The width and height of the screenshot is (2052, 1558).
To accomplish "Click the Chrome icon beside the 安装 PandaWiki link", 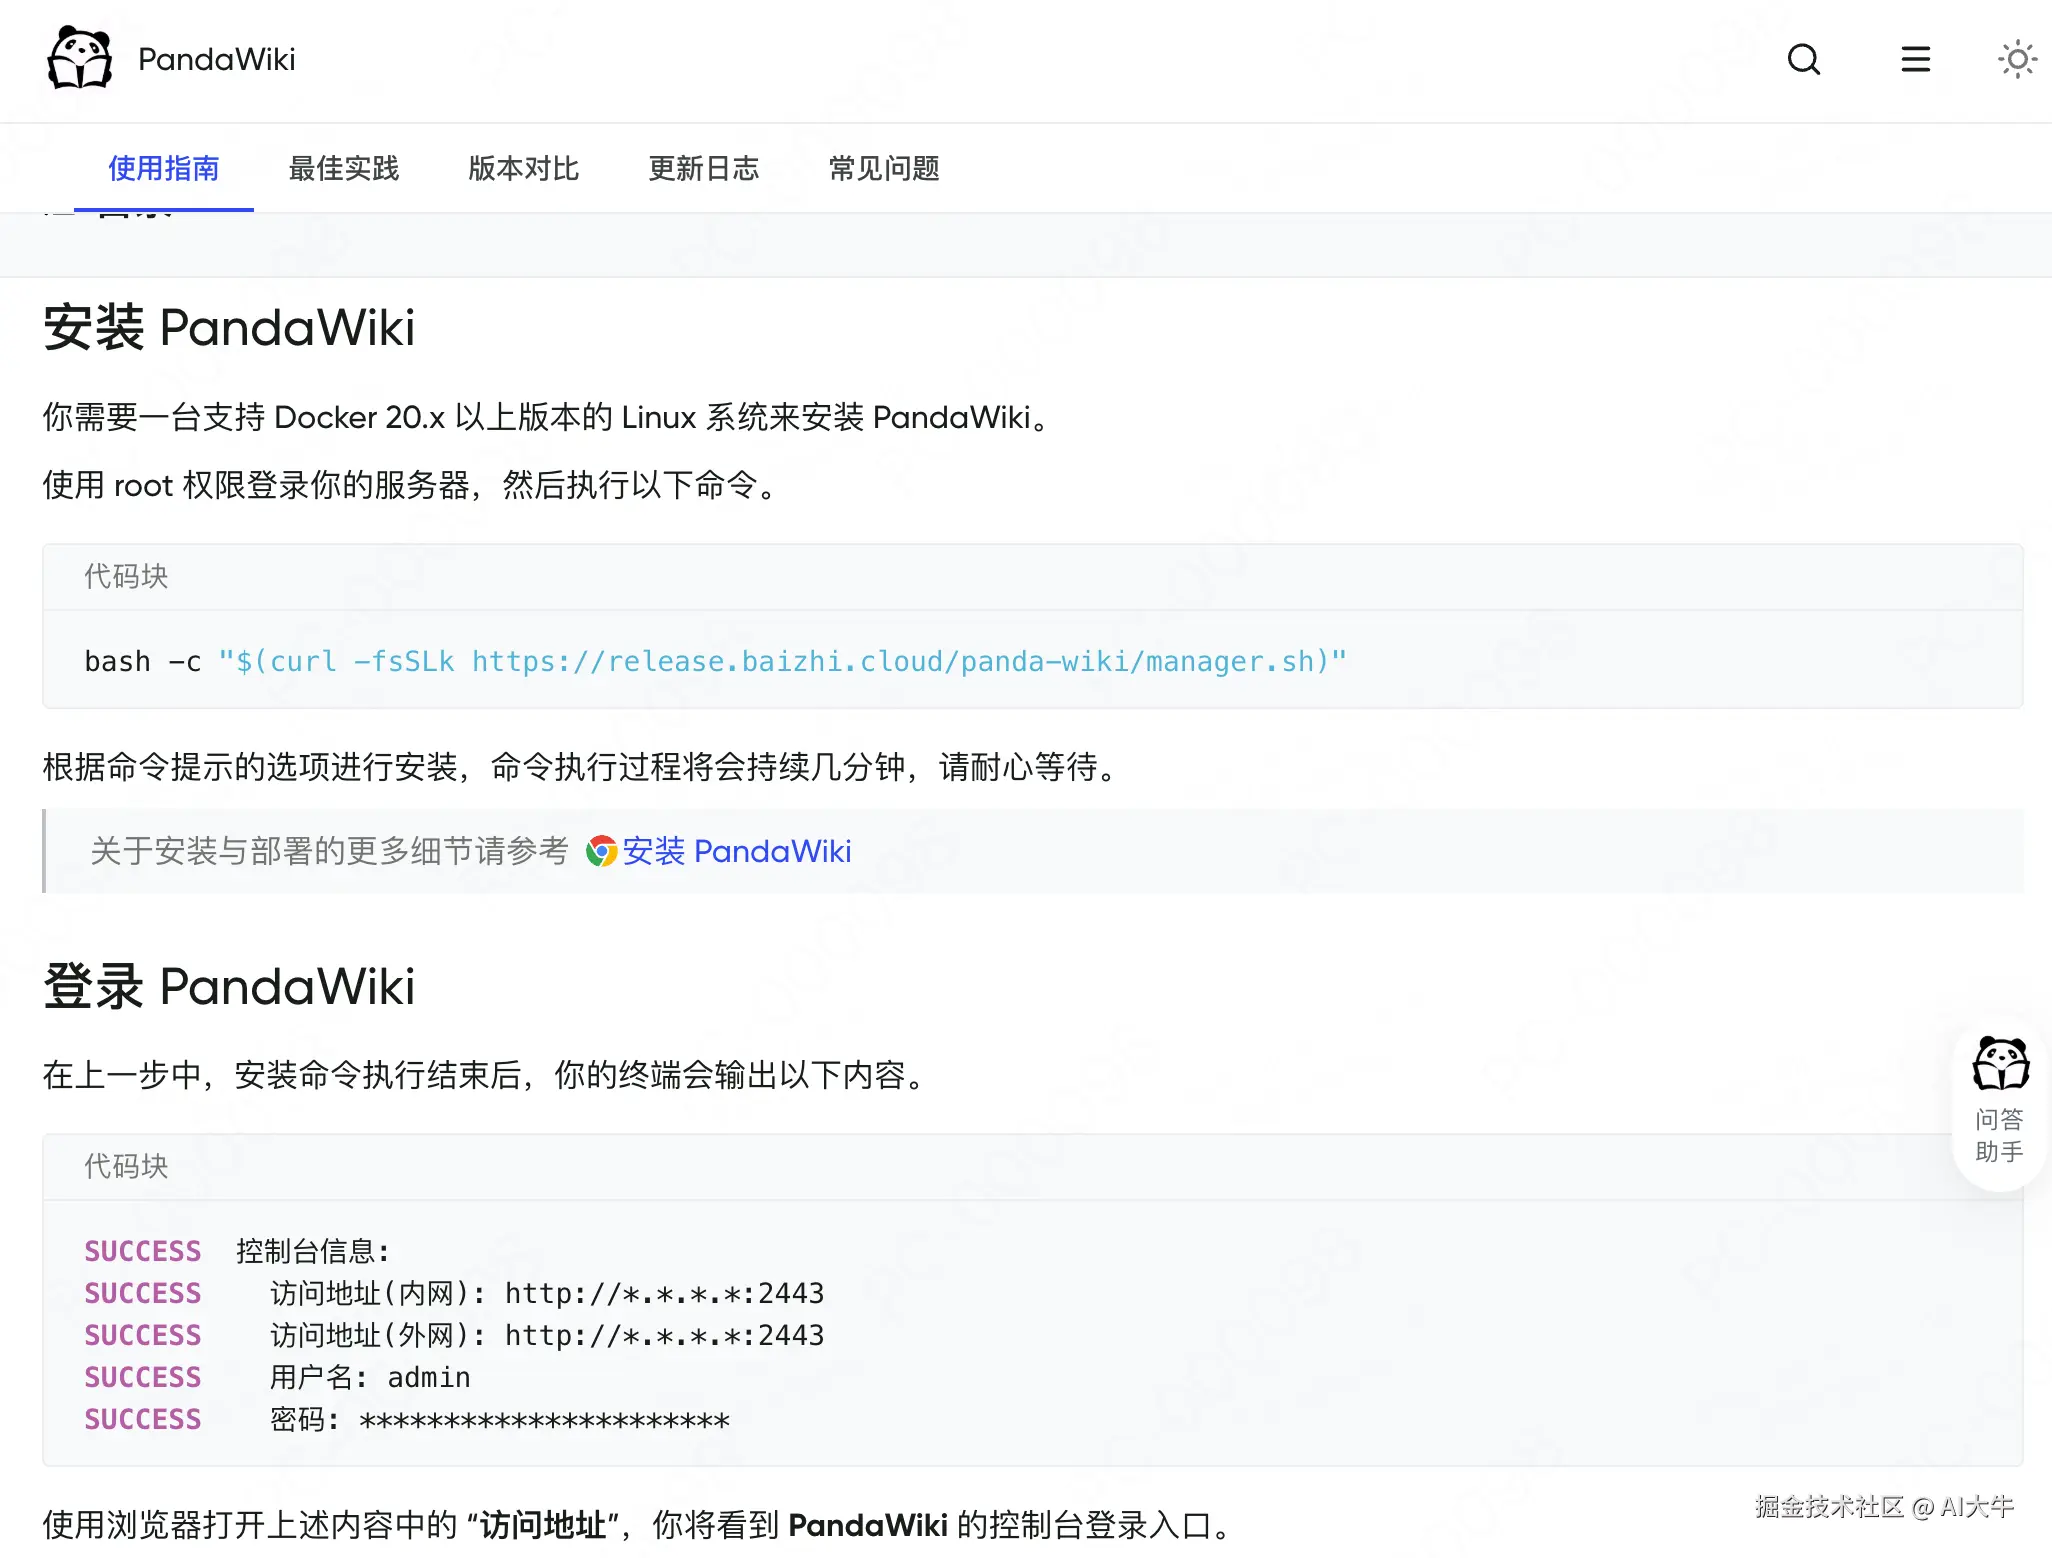I will [601, 851].
